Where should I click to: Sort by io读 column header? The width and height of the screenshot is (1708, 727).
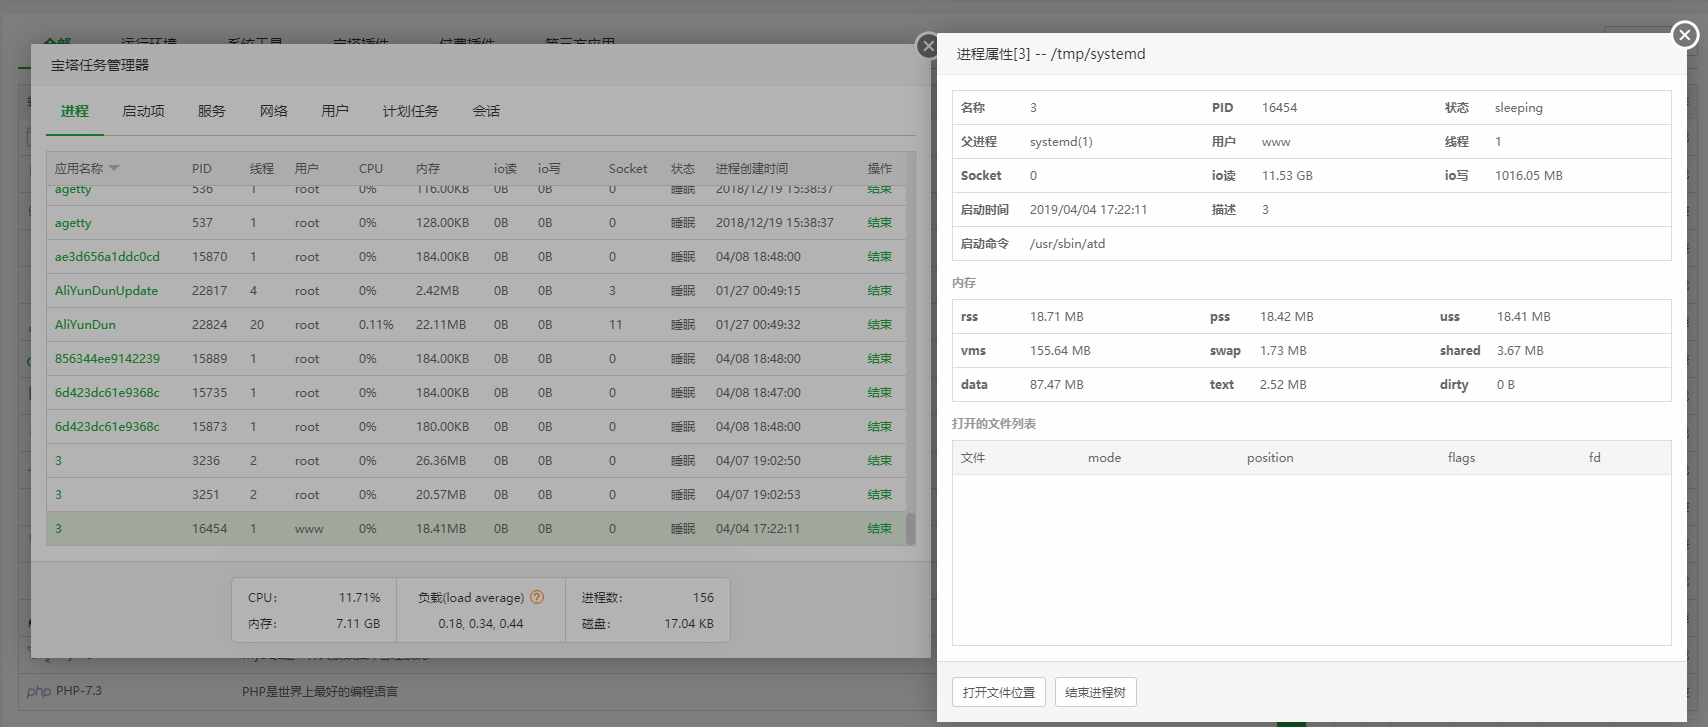(x=505, y=168)
